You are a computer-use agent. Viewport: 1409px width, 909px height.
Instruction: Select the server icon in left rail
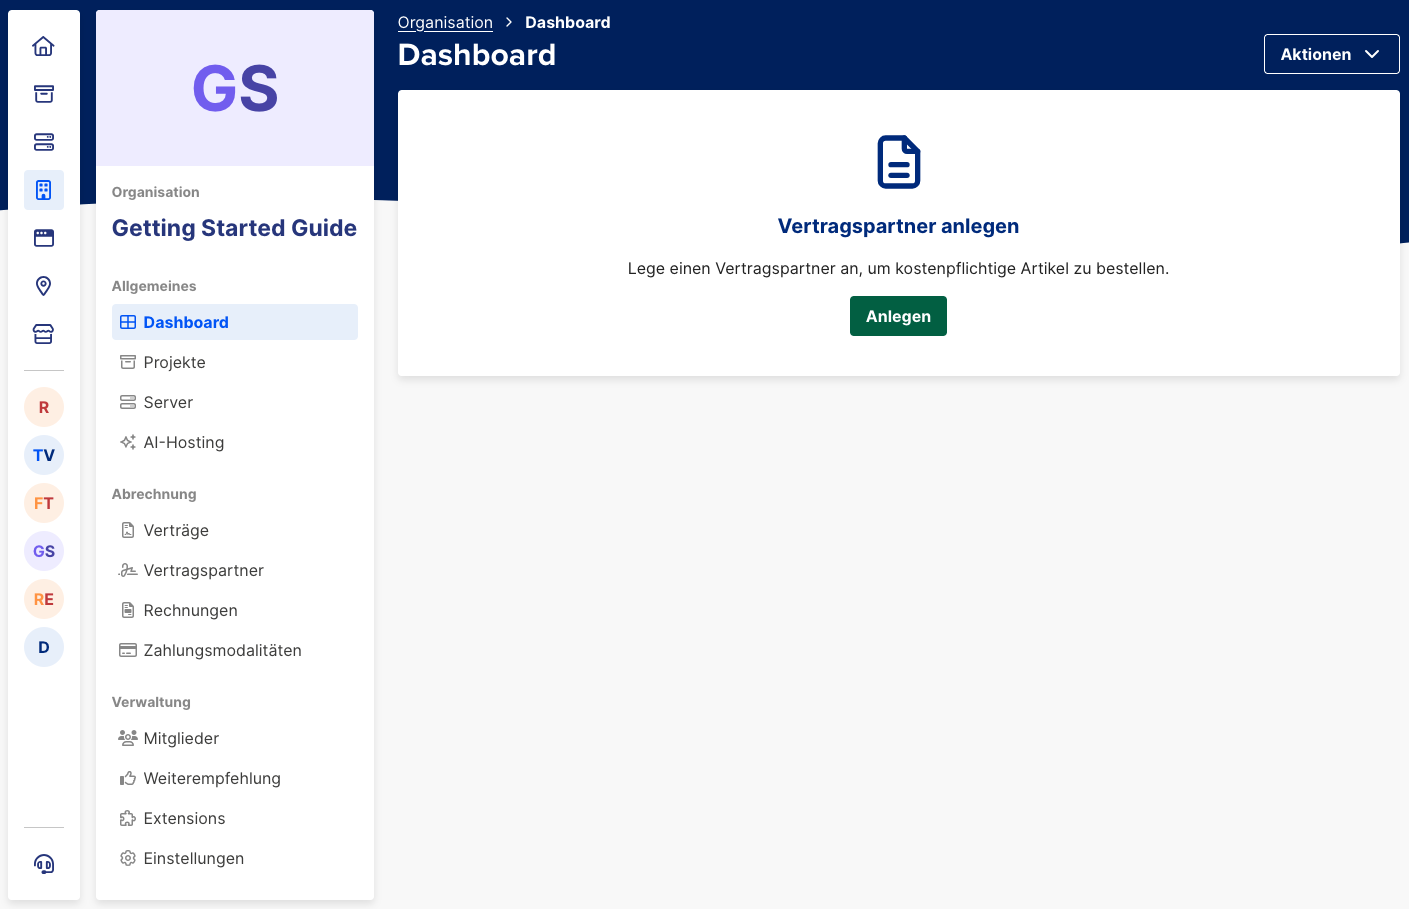[43, 142]
